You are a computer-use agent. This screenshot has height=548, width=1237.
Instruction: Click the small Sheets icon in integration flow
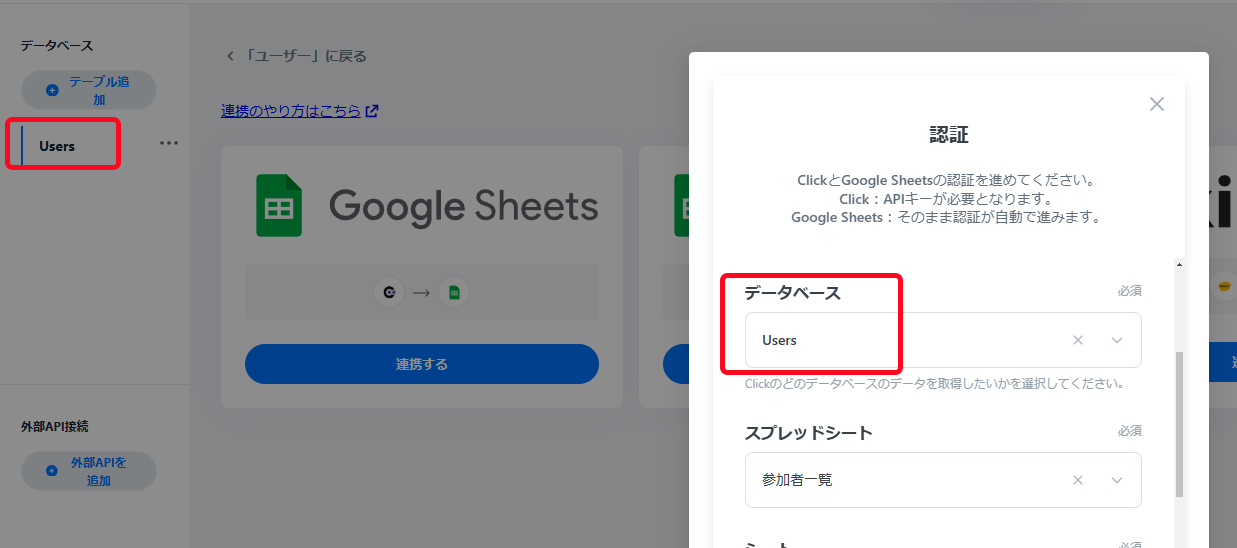tap(454, 293)
